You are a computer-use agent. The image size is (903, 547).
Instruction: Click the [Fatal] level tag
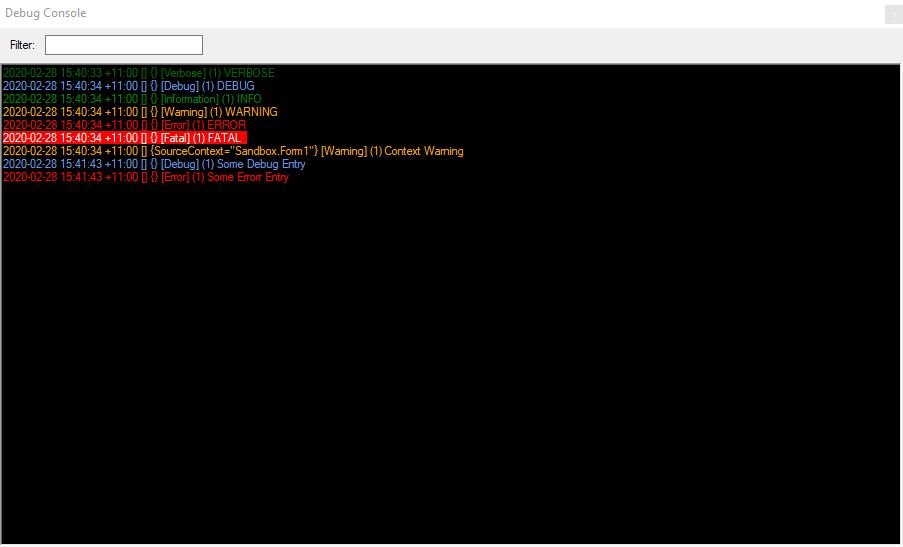point(175,138)
